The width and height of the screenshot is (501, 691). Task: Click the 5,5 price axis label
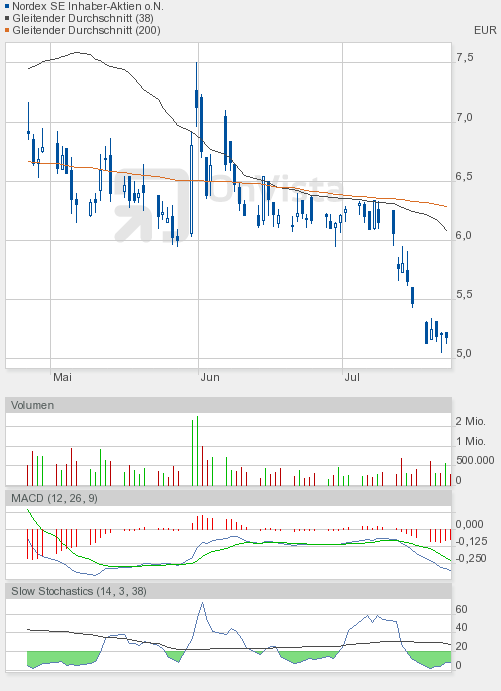click(464, 294)
